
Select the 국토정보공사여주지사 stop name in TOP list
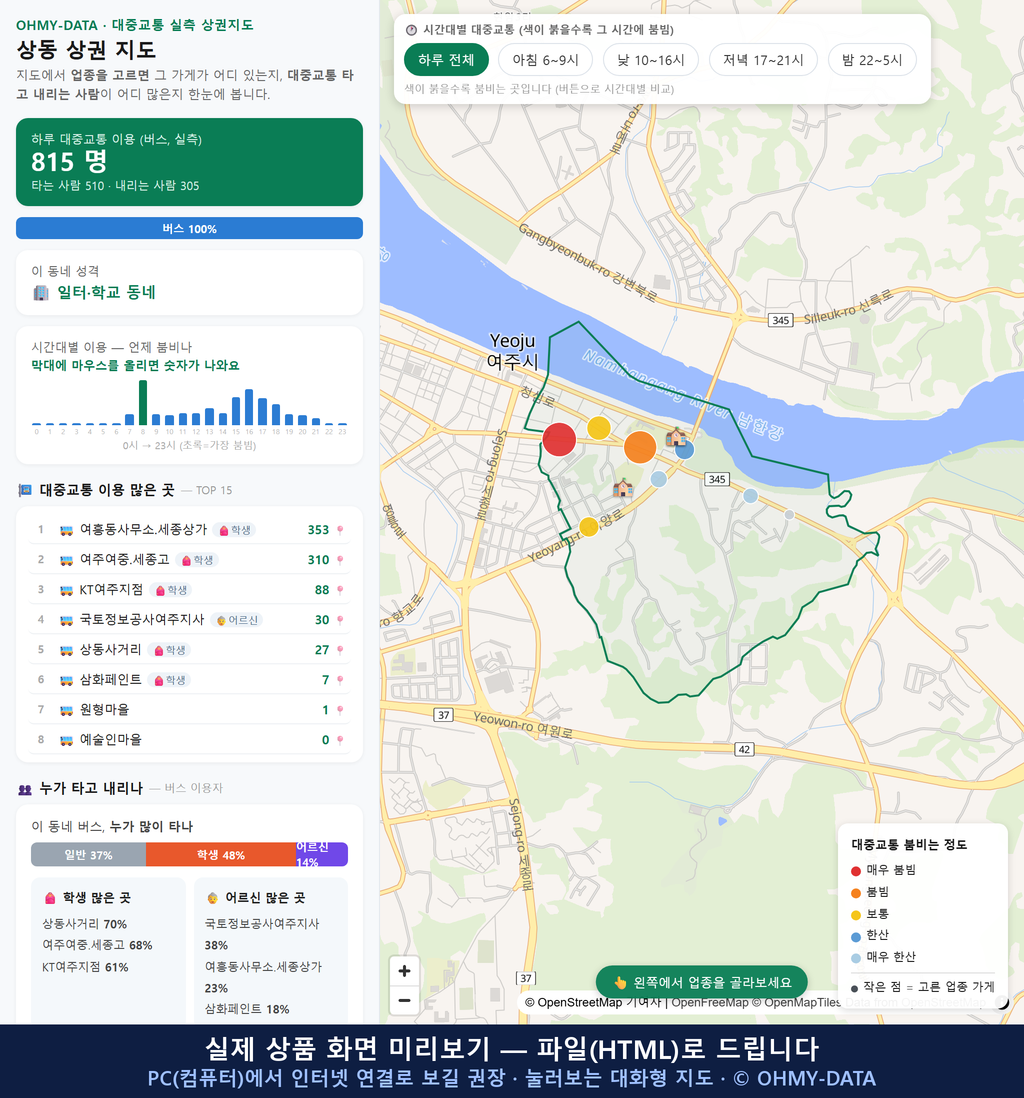tap(142, 620)
